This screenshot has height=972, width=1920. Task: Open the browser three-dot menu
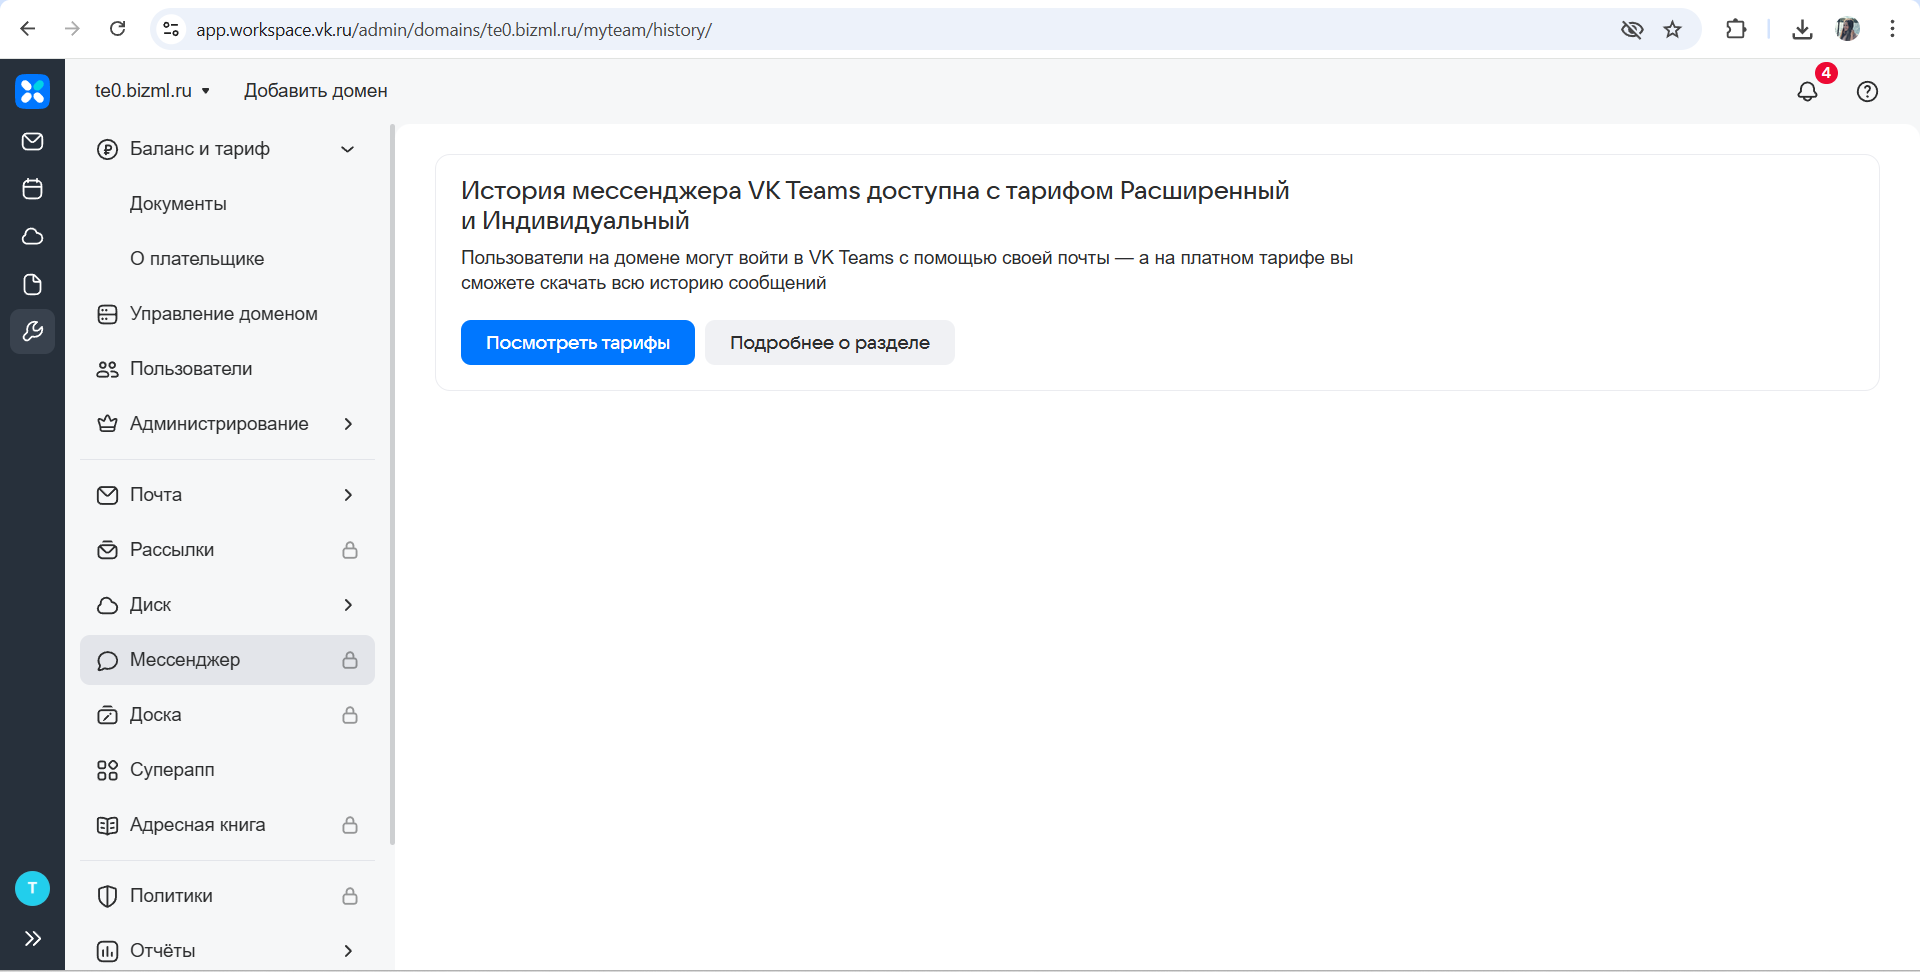pos(1892,29)
